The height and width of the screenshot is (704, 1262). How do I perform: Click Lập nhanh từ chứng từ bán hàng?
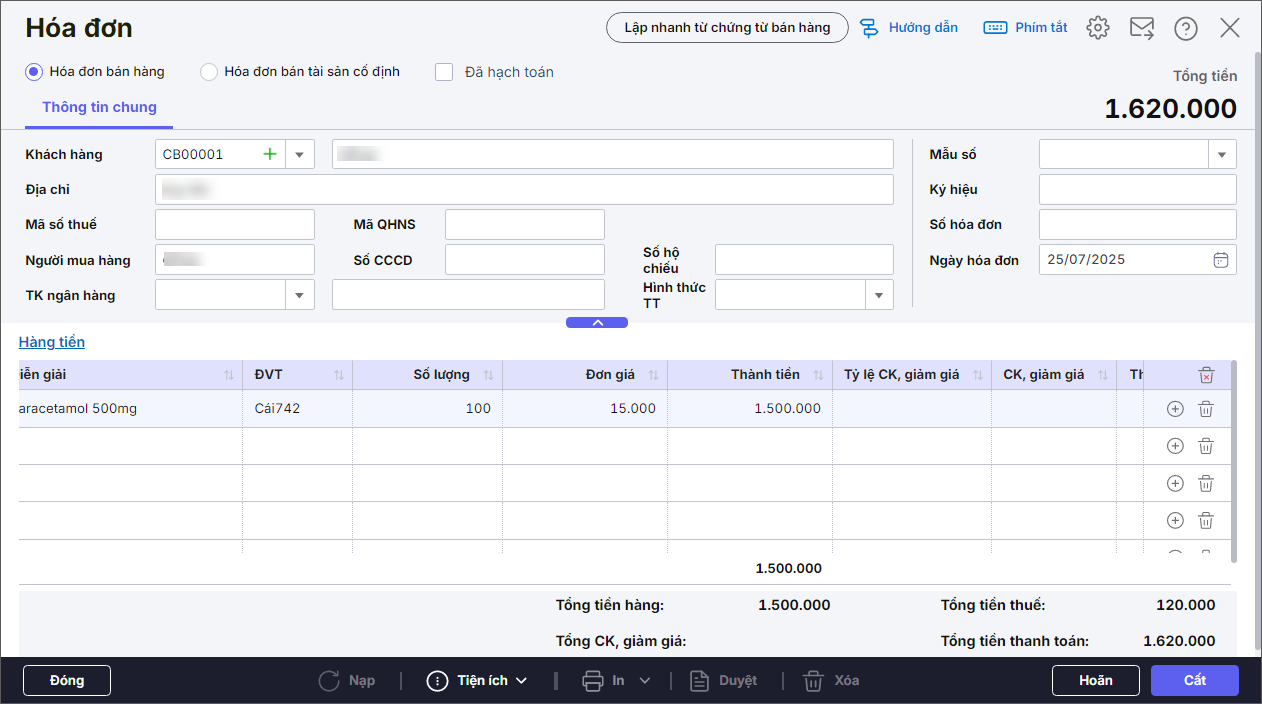click(x=727, y=28)
